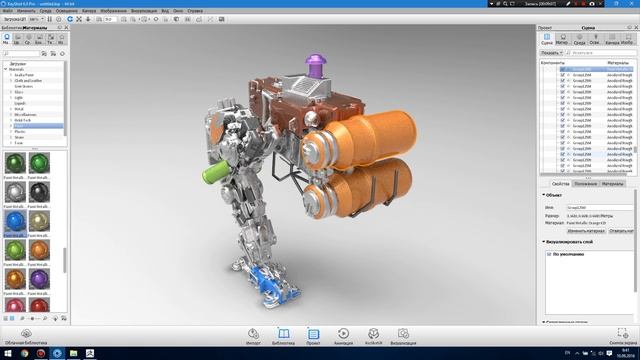Click the red recorder app in the taskbar

pos(41,353)
